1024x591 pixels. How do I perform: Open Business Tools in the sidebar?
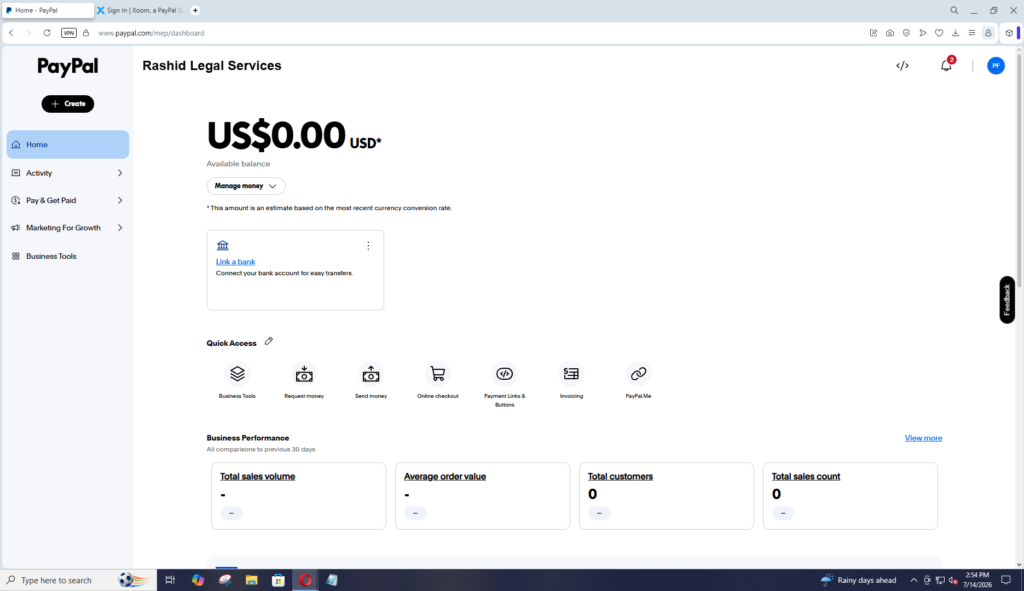tap(68, 256)
